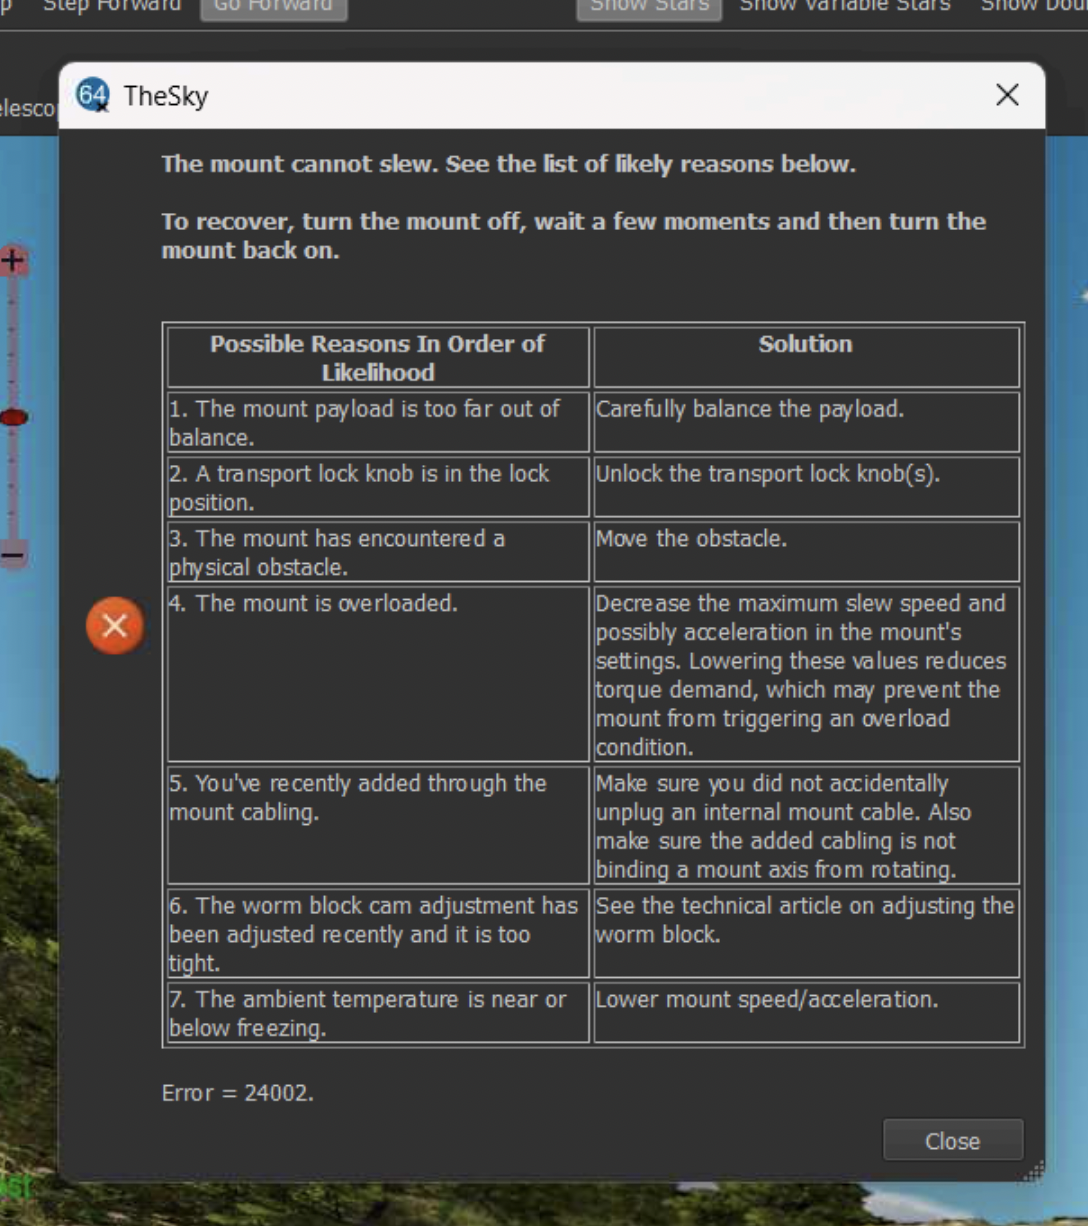
Task: Select the 'The mount is overloaded' cell
Action: click(377, 674)
